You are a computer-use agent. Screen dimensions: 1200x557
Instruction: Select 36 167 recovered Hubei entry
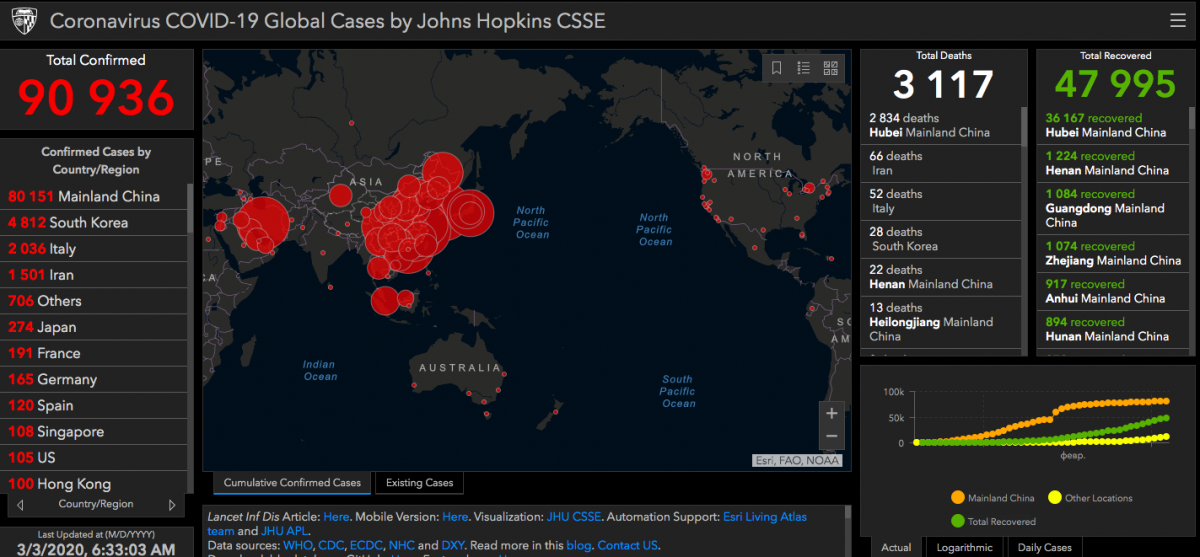1114,125
